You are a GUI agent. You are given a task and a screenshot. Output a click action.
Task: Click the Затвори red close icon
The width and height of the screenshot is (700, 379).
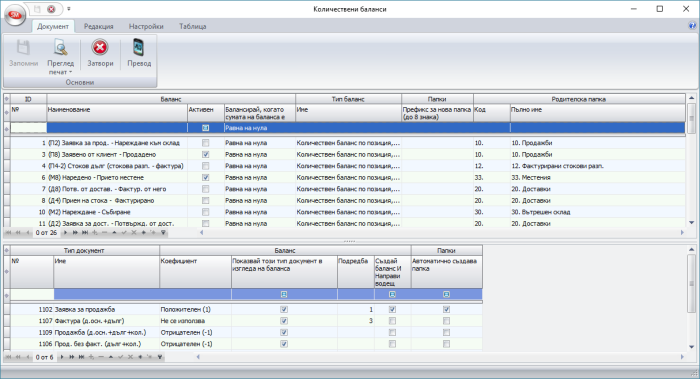[x=100, y=48]
